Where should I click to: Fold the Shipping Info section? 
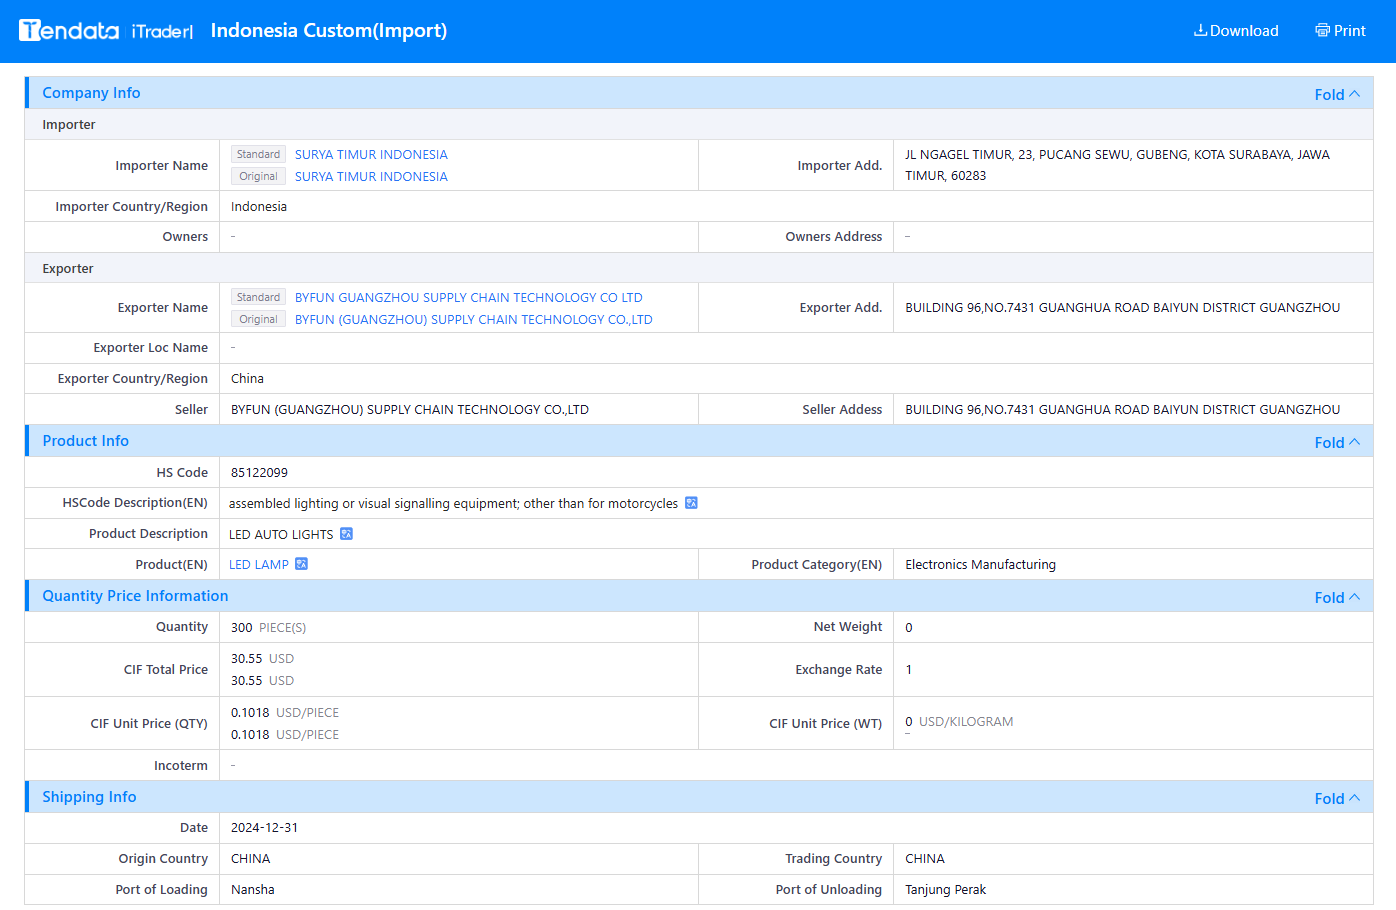click(x=1337, y=798)
